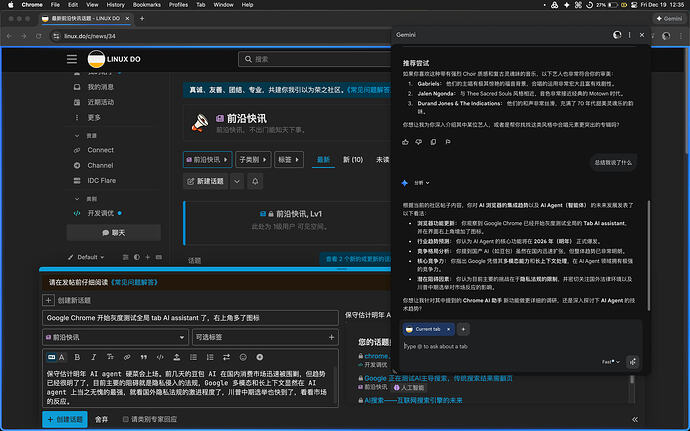Check the 请类别专家回应 checkbox
The width and height of the screenshot is (690, 431).
tap(125, 420)
